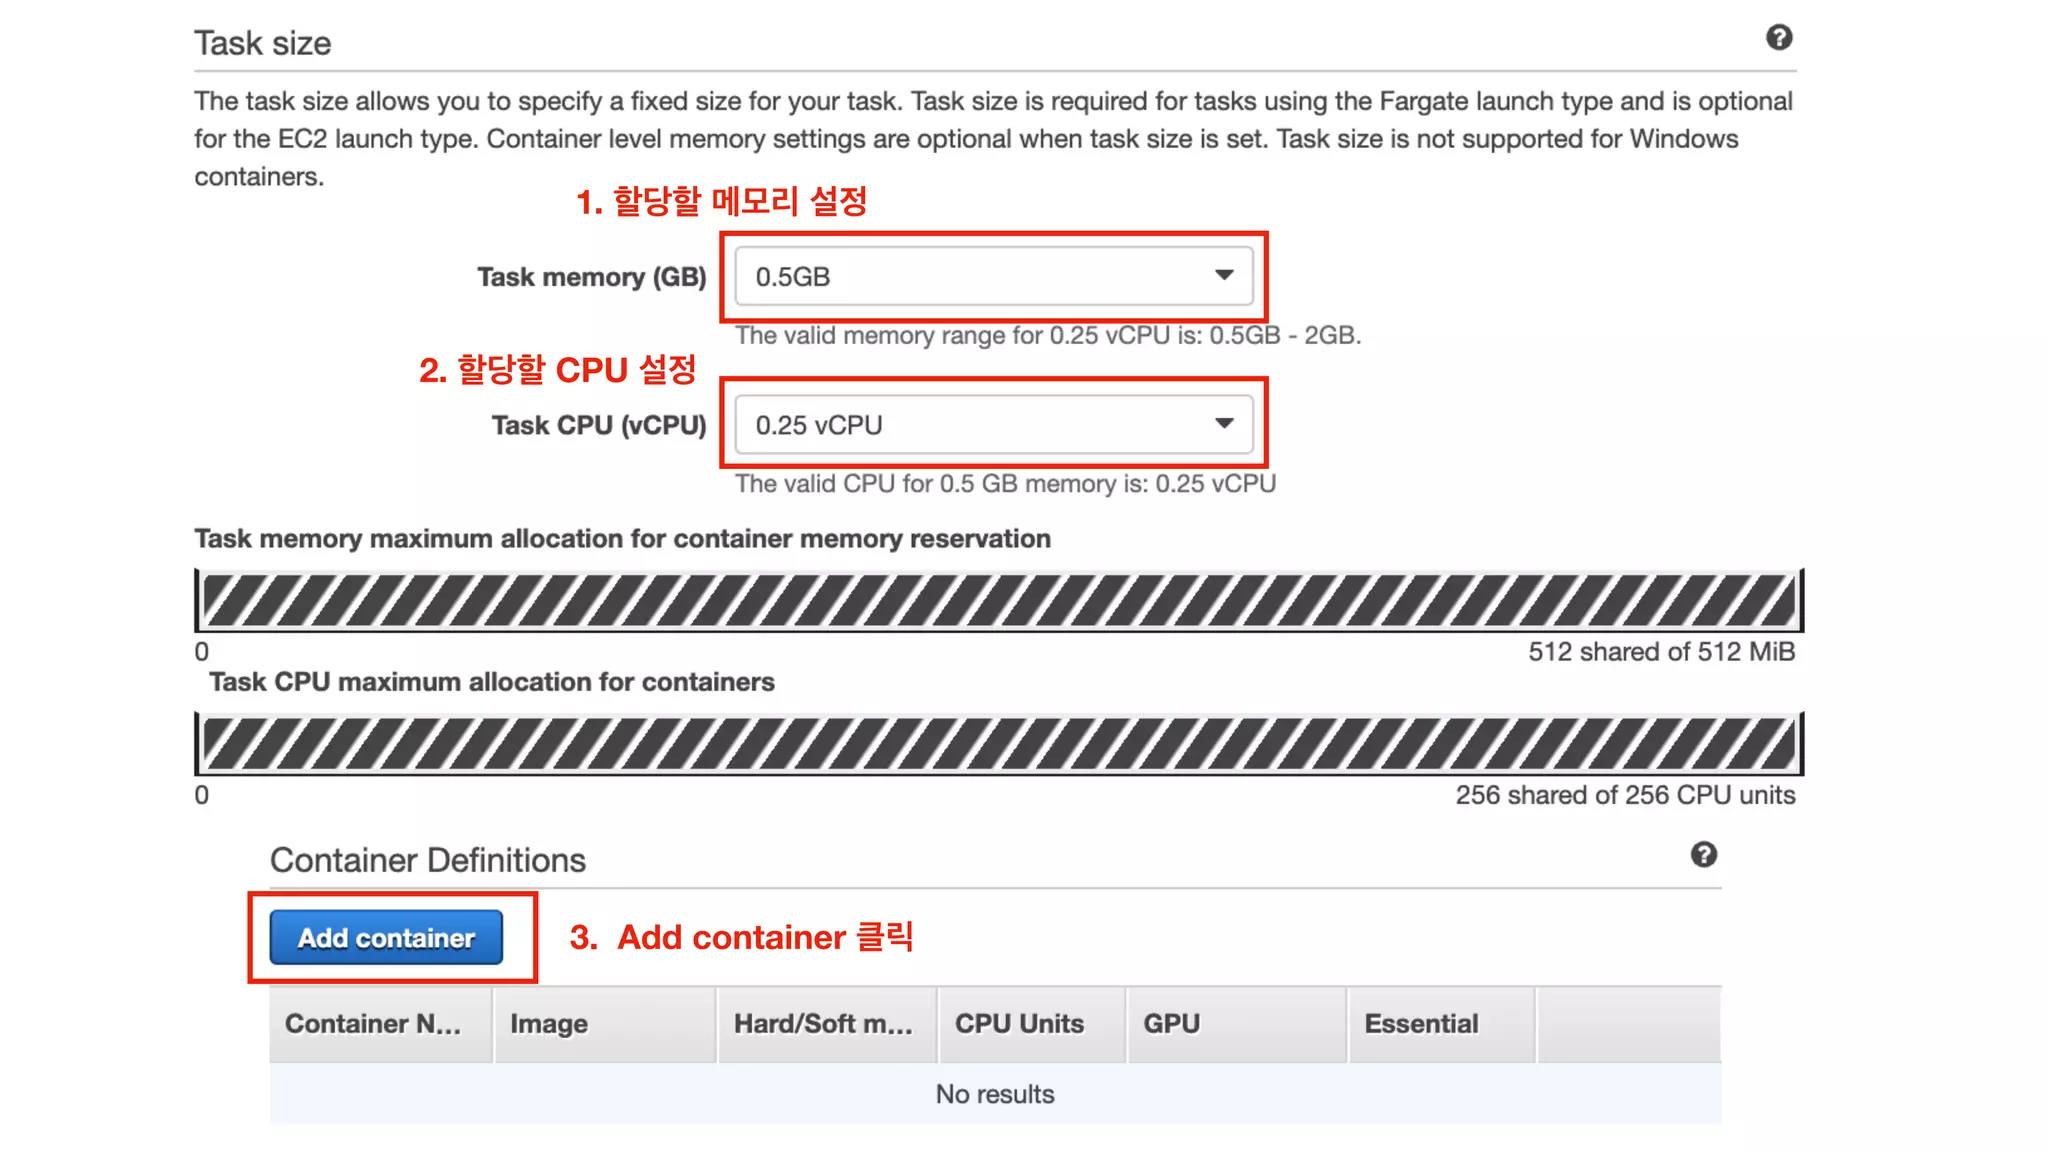Click the Add container button
This screenshot has width=2048, height=1152.
pos(386,937)
